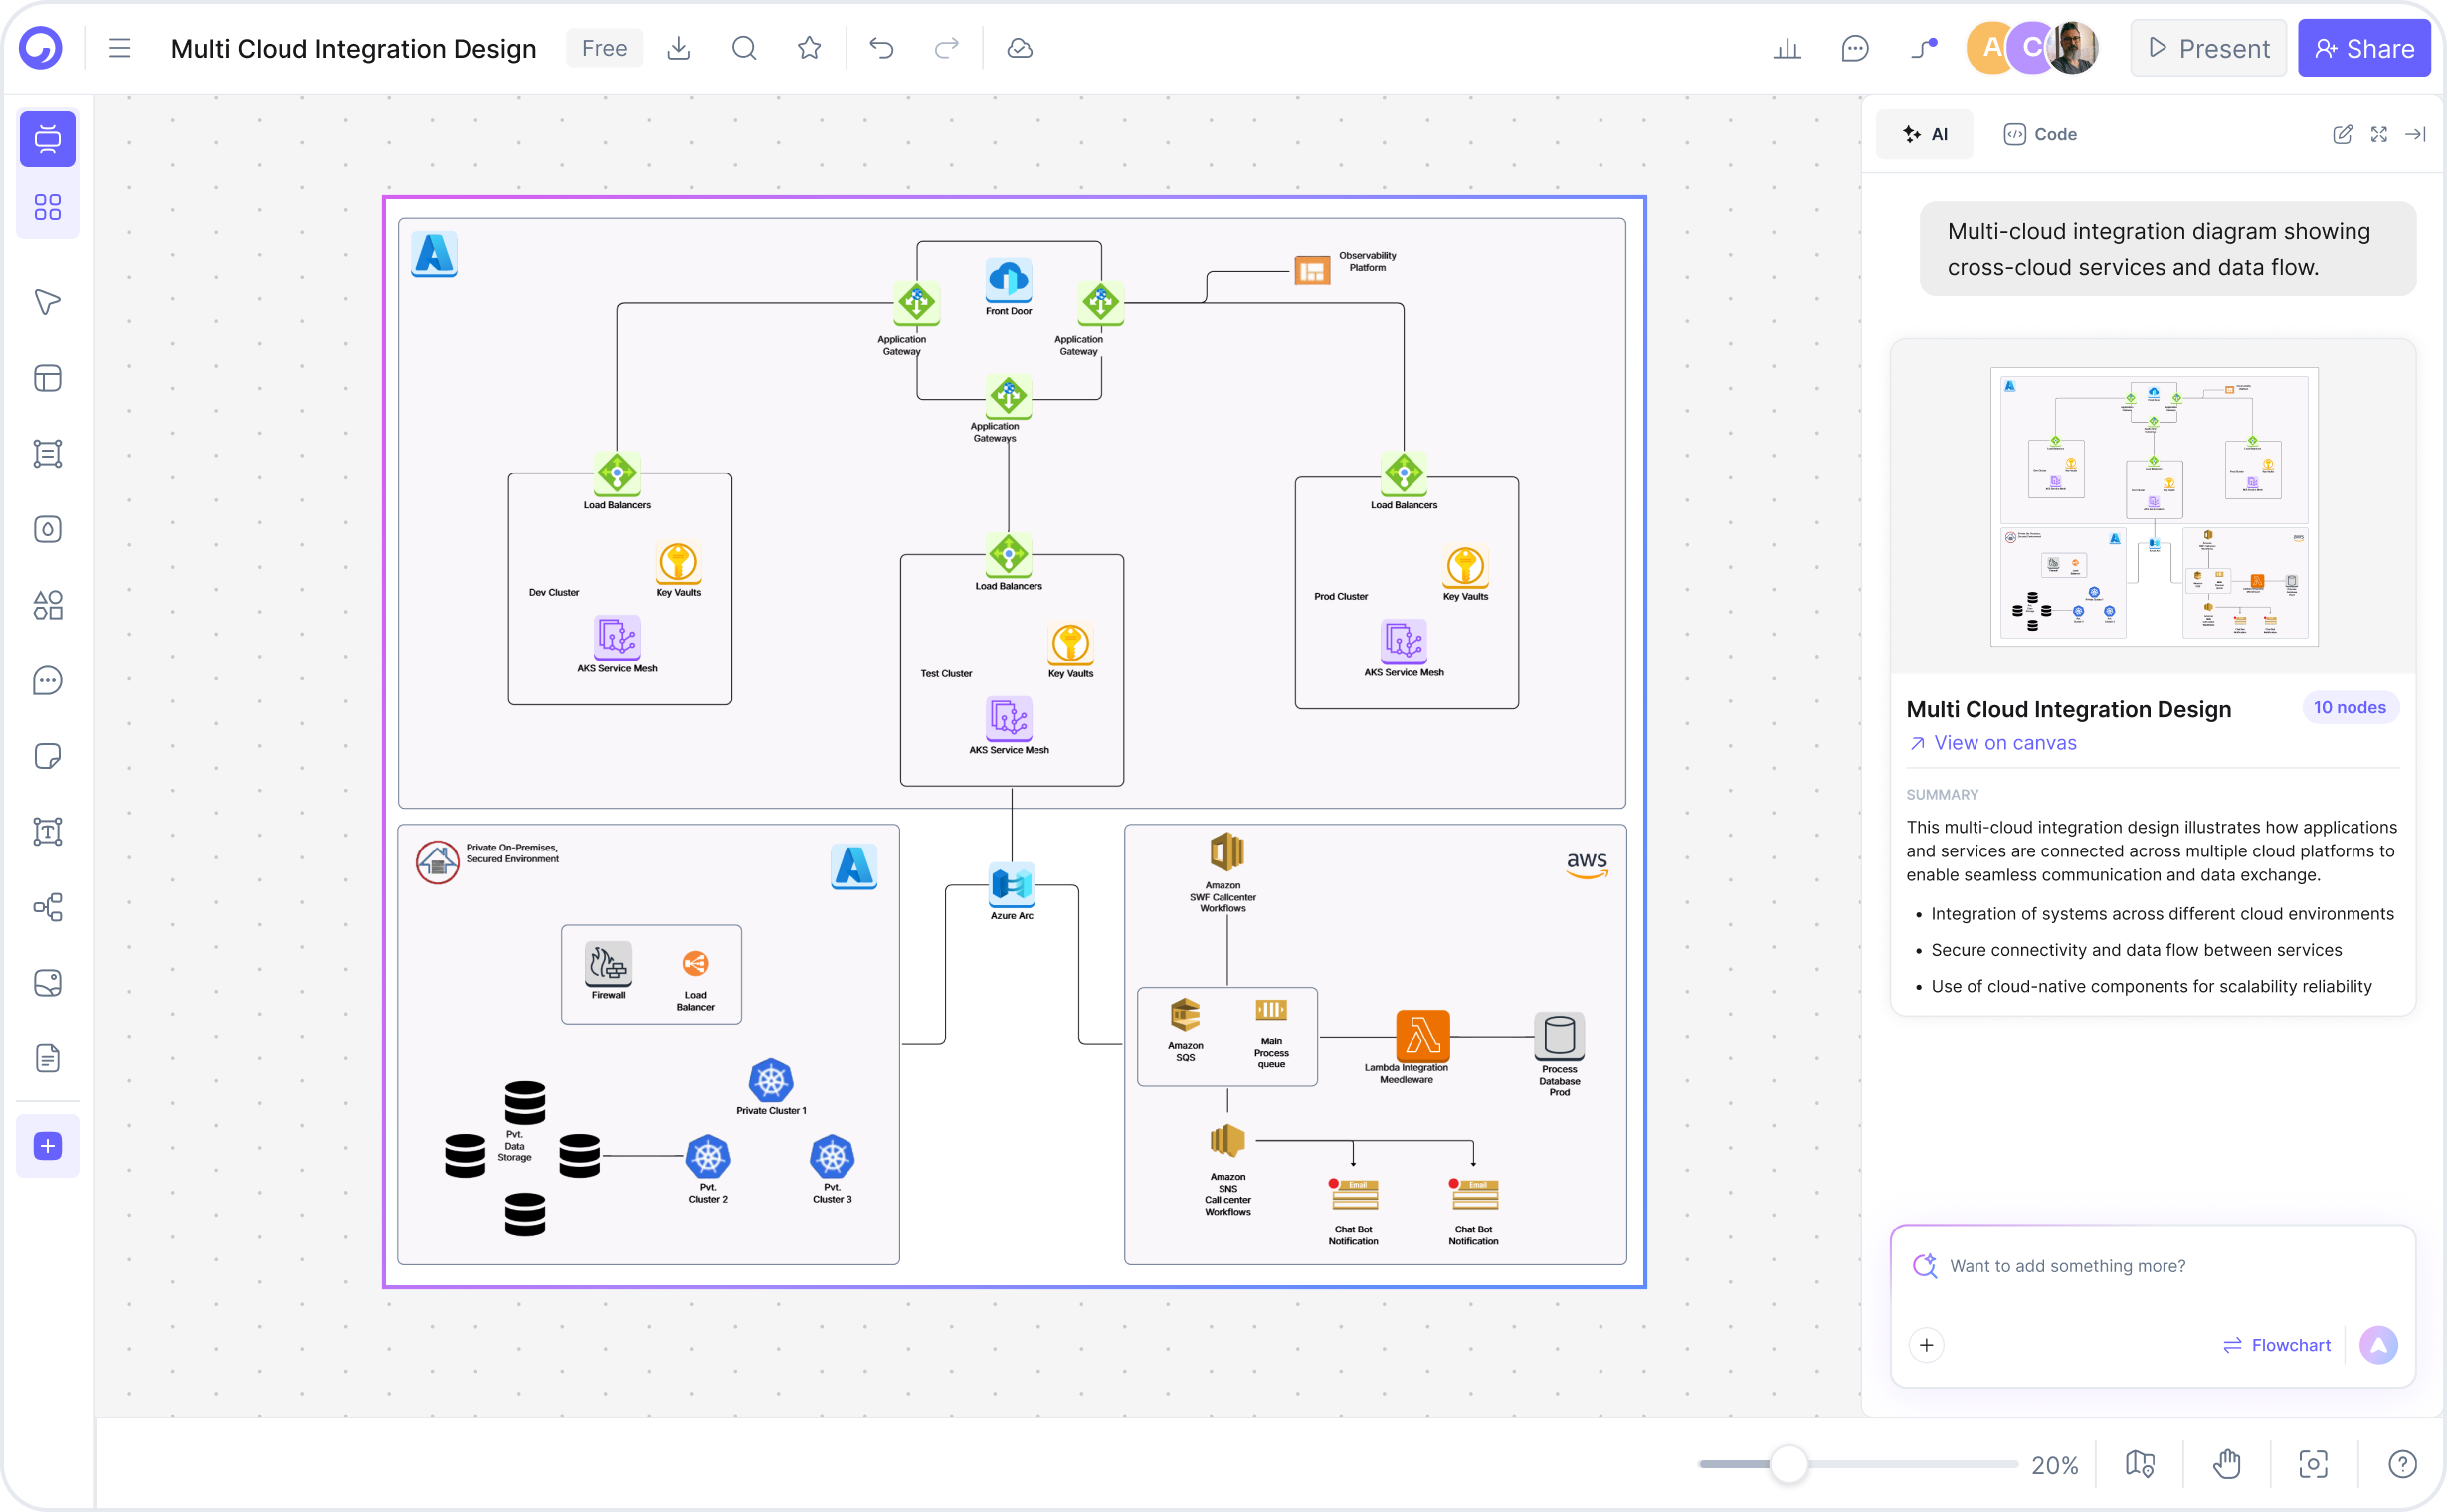
Task: Select the Process Database Prod node
Action: 1559,1054
